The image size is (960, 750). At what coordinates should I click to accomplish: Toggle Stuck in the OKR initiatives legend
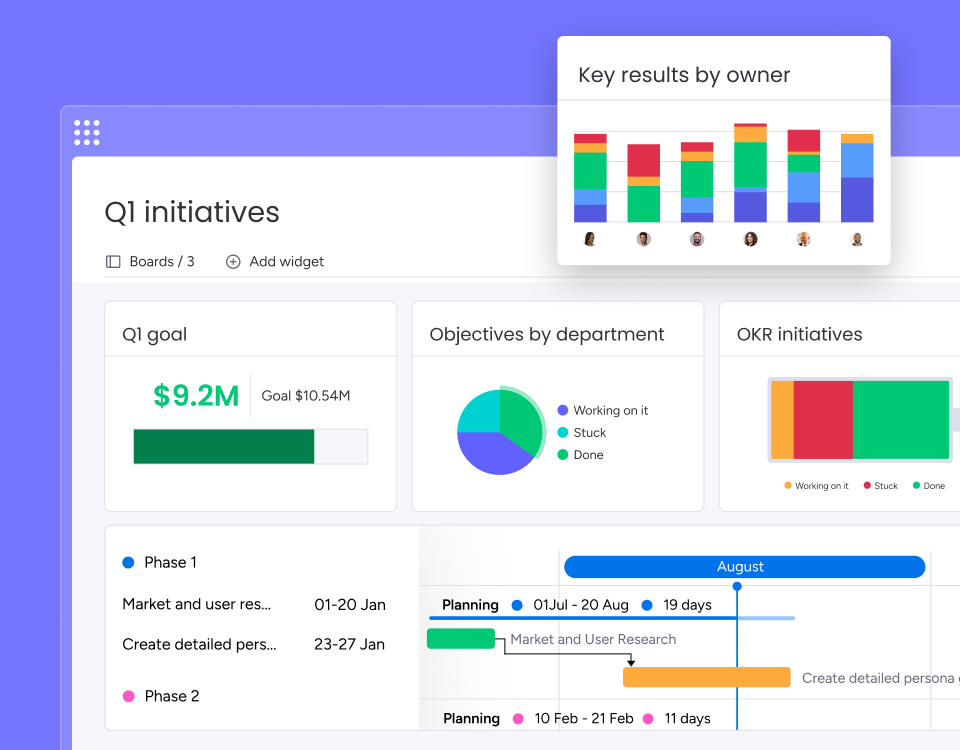[881, 486]
